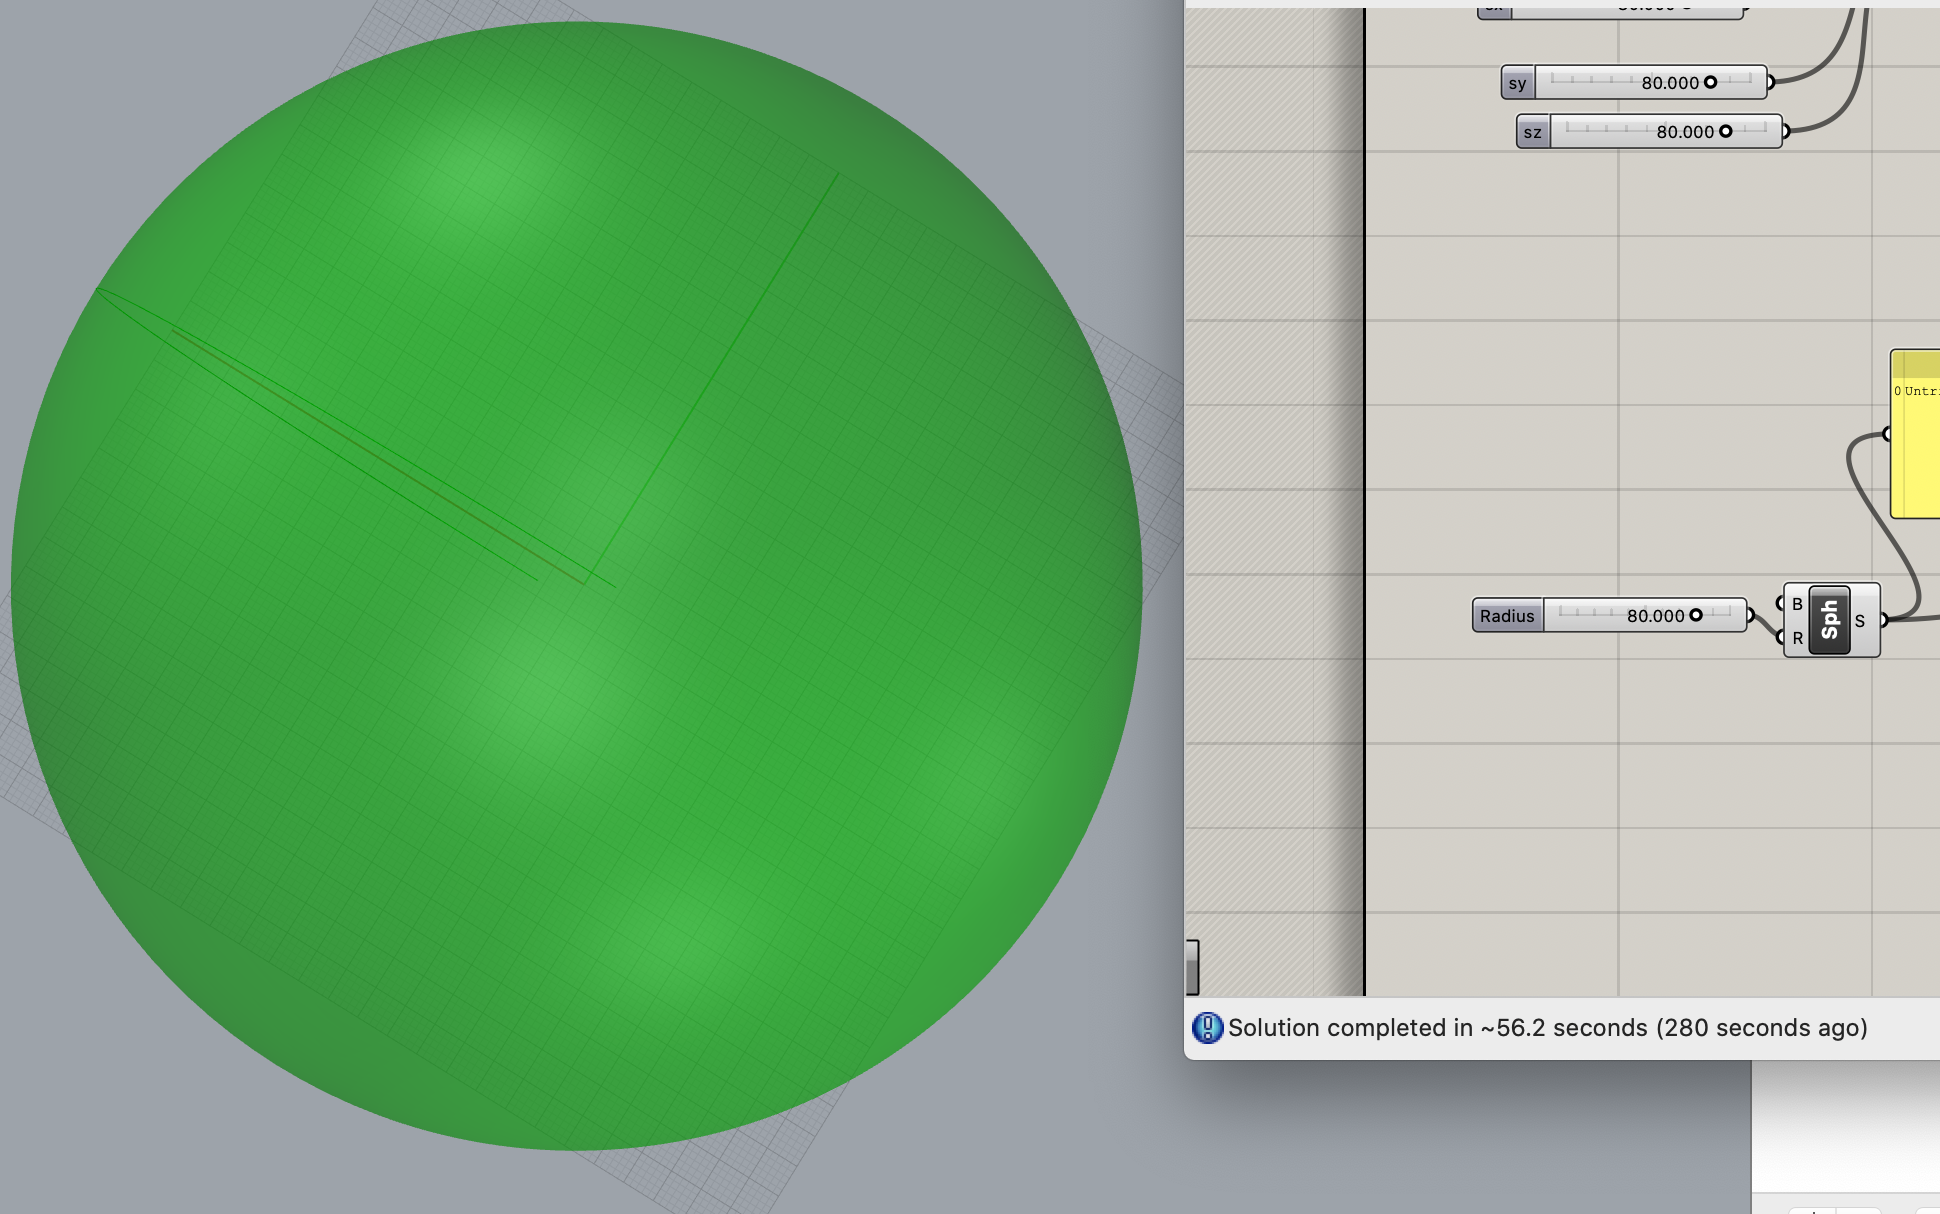This screenshot has width=1940, height=1214.
Task: Click the Radius slider output grip
Action: (x=1749, y=615)
